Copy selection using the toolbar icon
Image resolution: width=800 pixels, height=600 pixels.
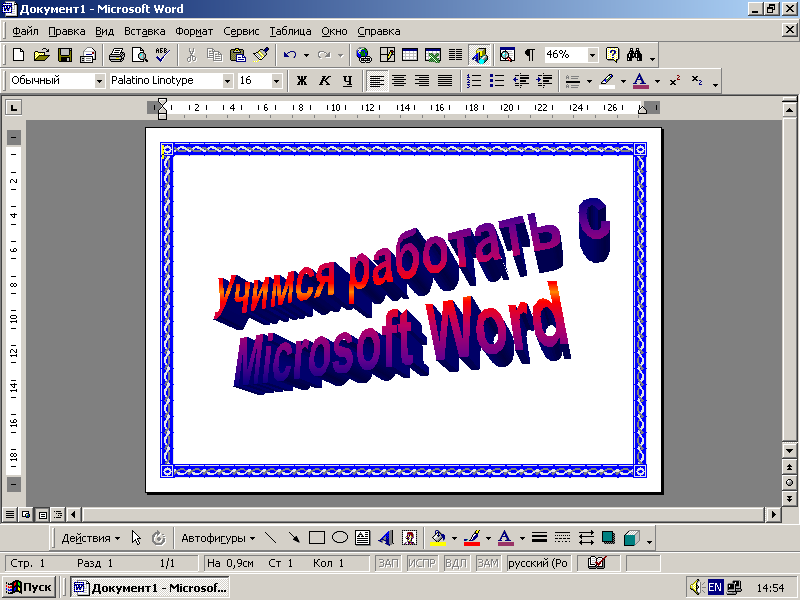pos(214,55)
